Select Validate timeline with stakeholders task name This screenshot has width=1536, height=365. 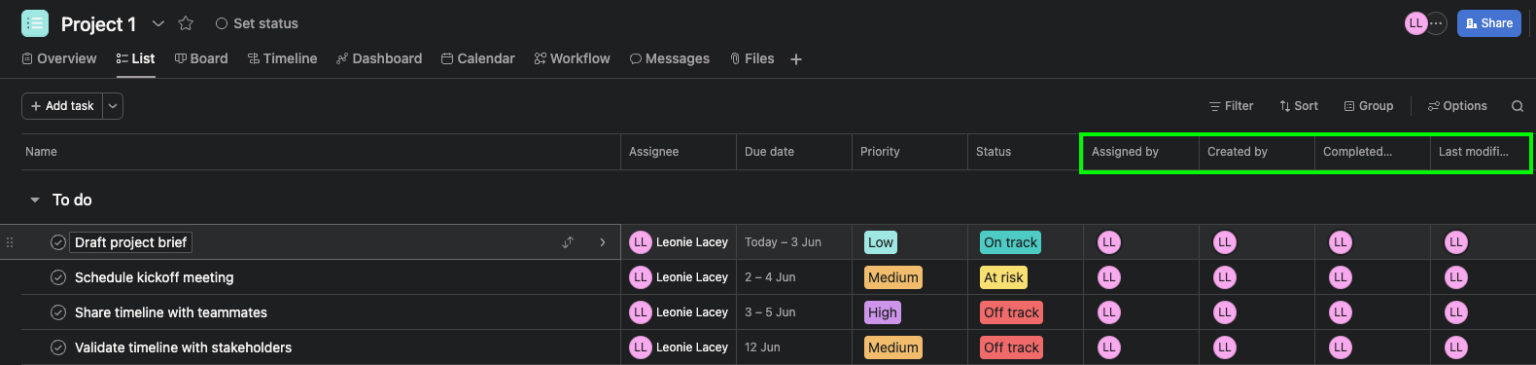pos(183,348)
